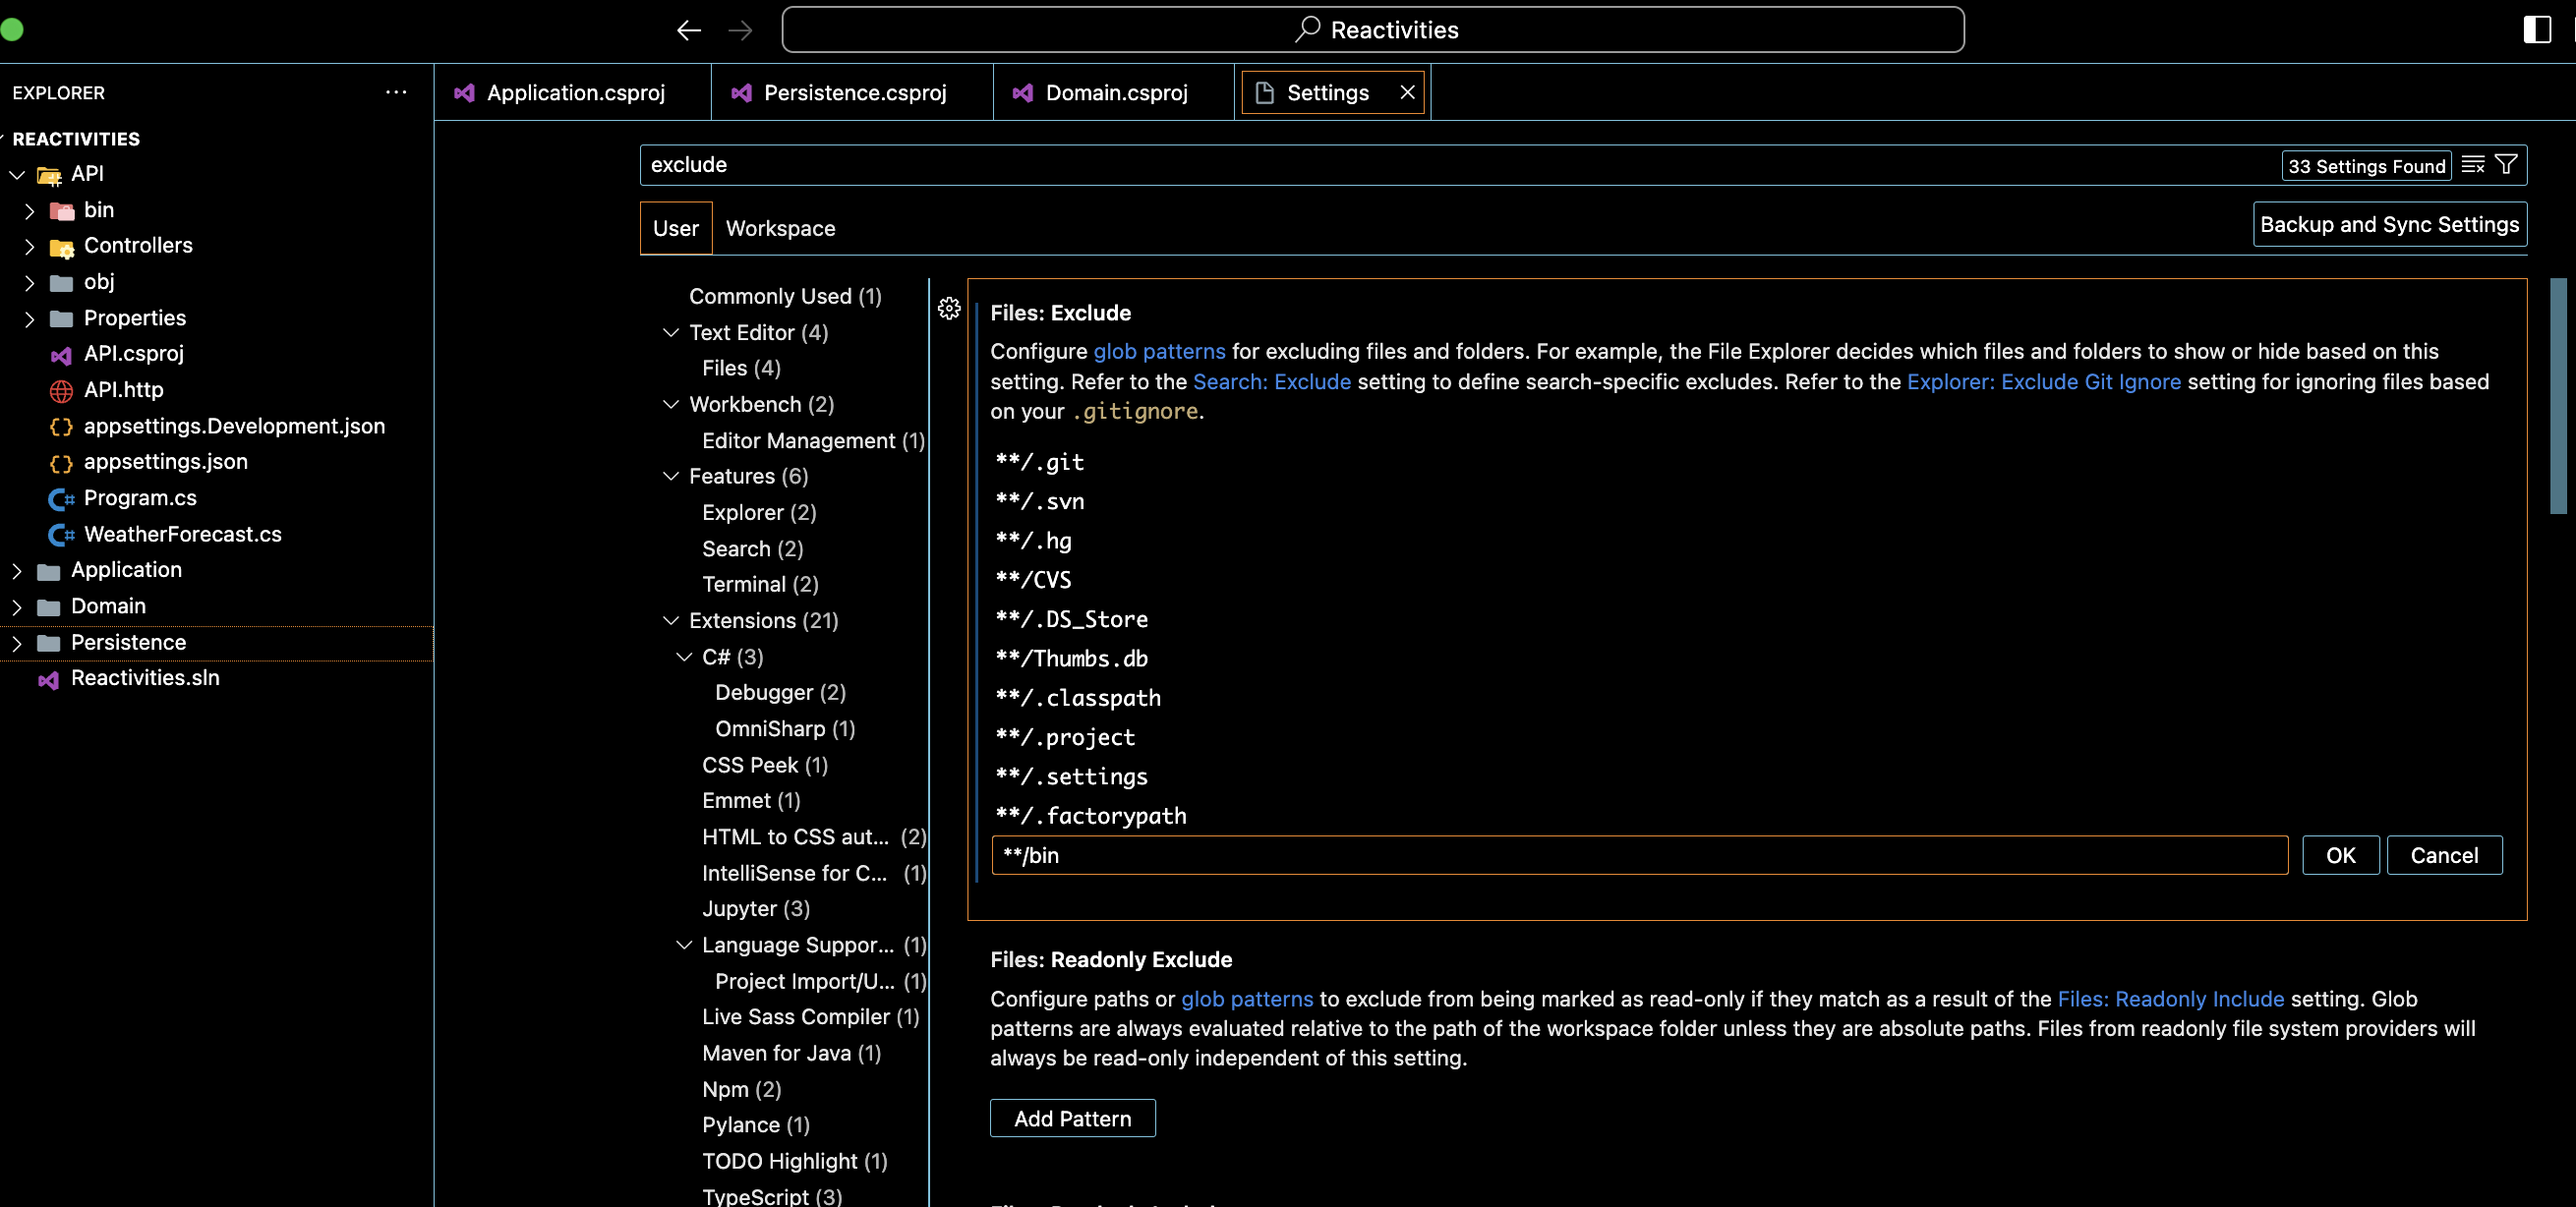Go back with the left arrow
The image size is (2576, 1207).
[688, 30]
